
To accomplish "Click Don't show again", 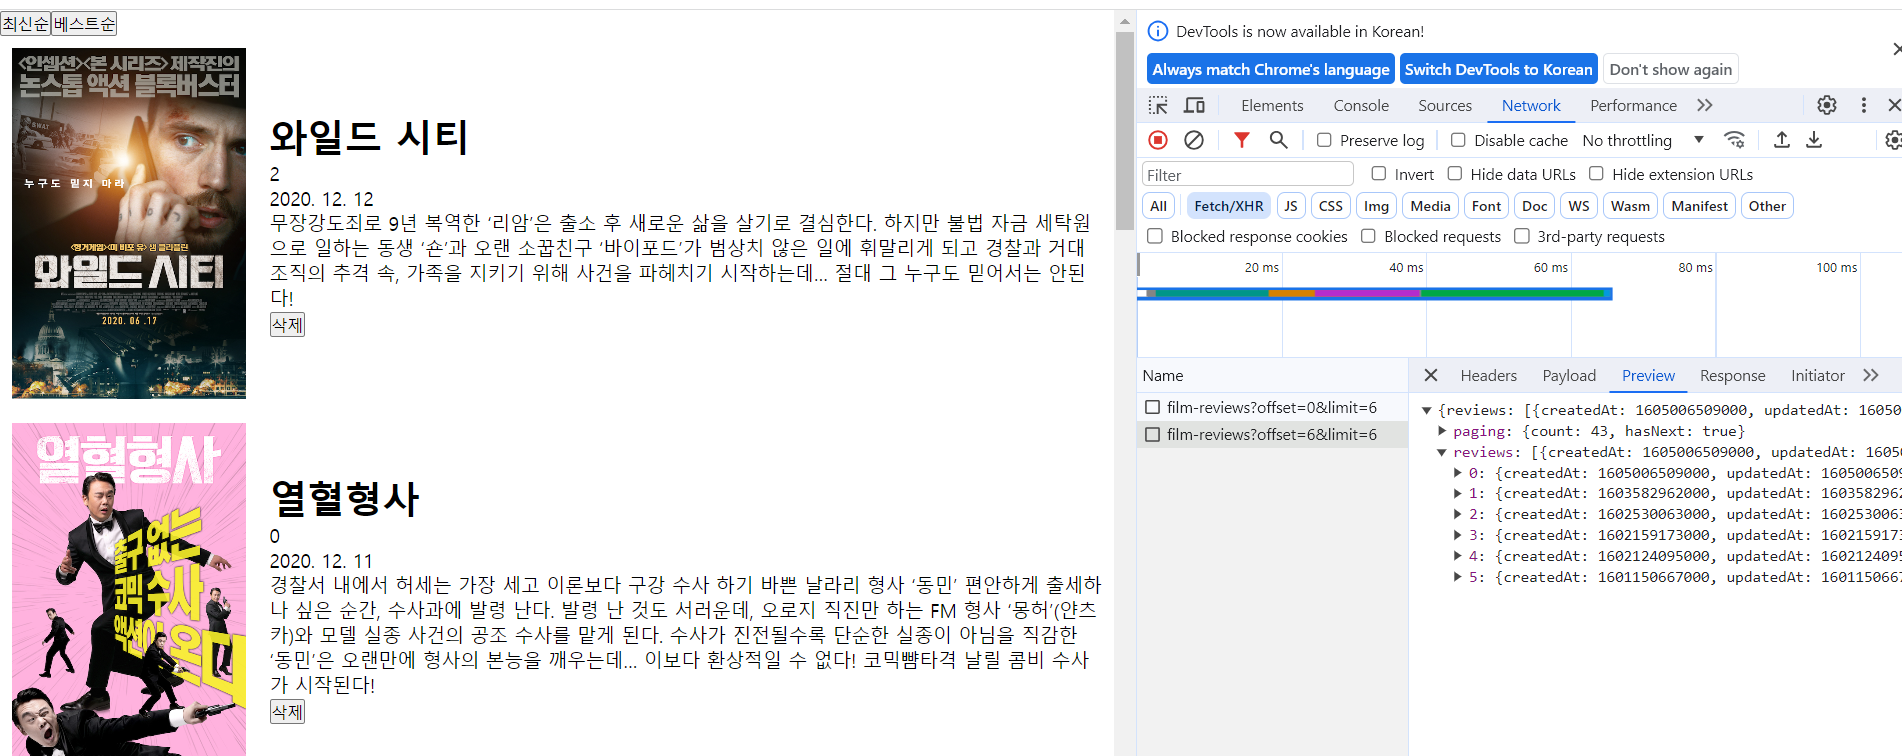I will (1670, 69).
